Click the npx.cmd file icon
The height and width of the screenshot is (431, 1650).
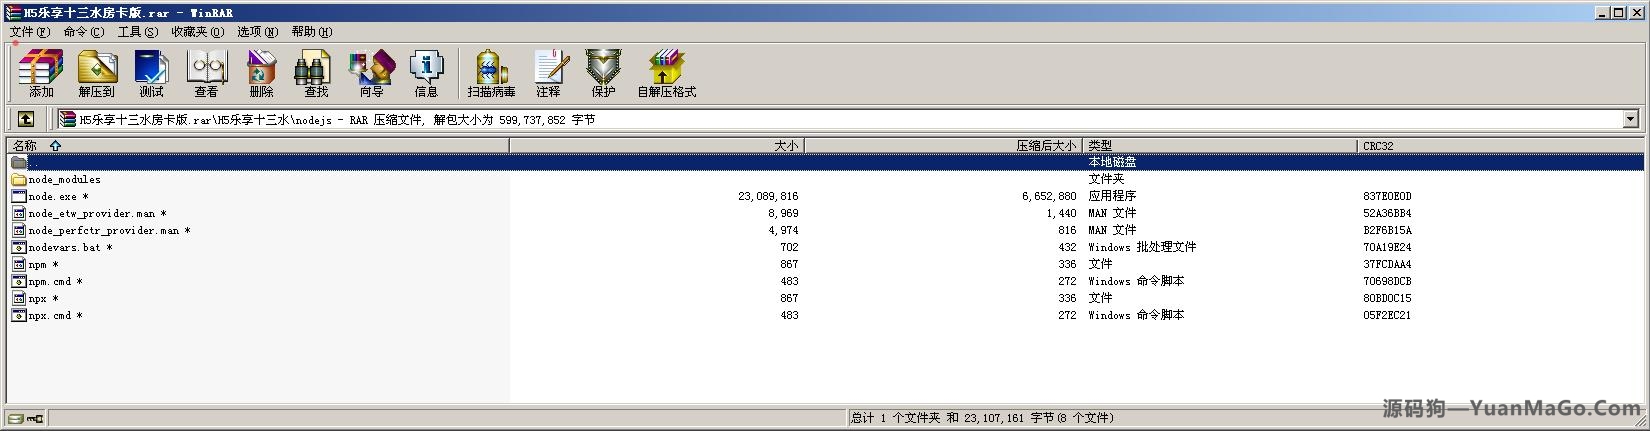tap(19, 315)
